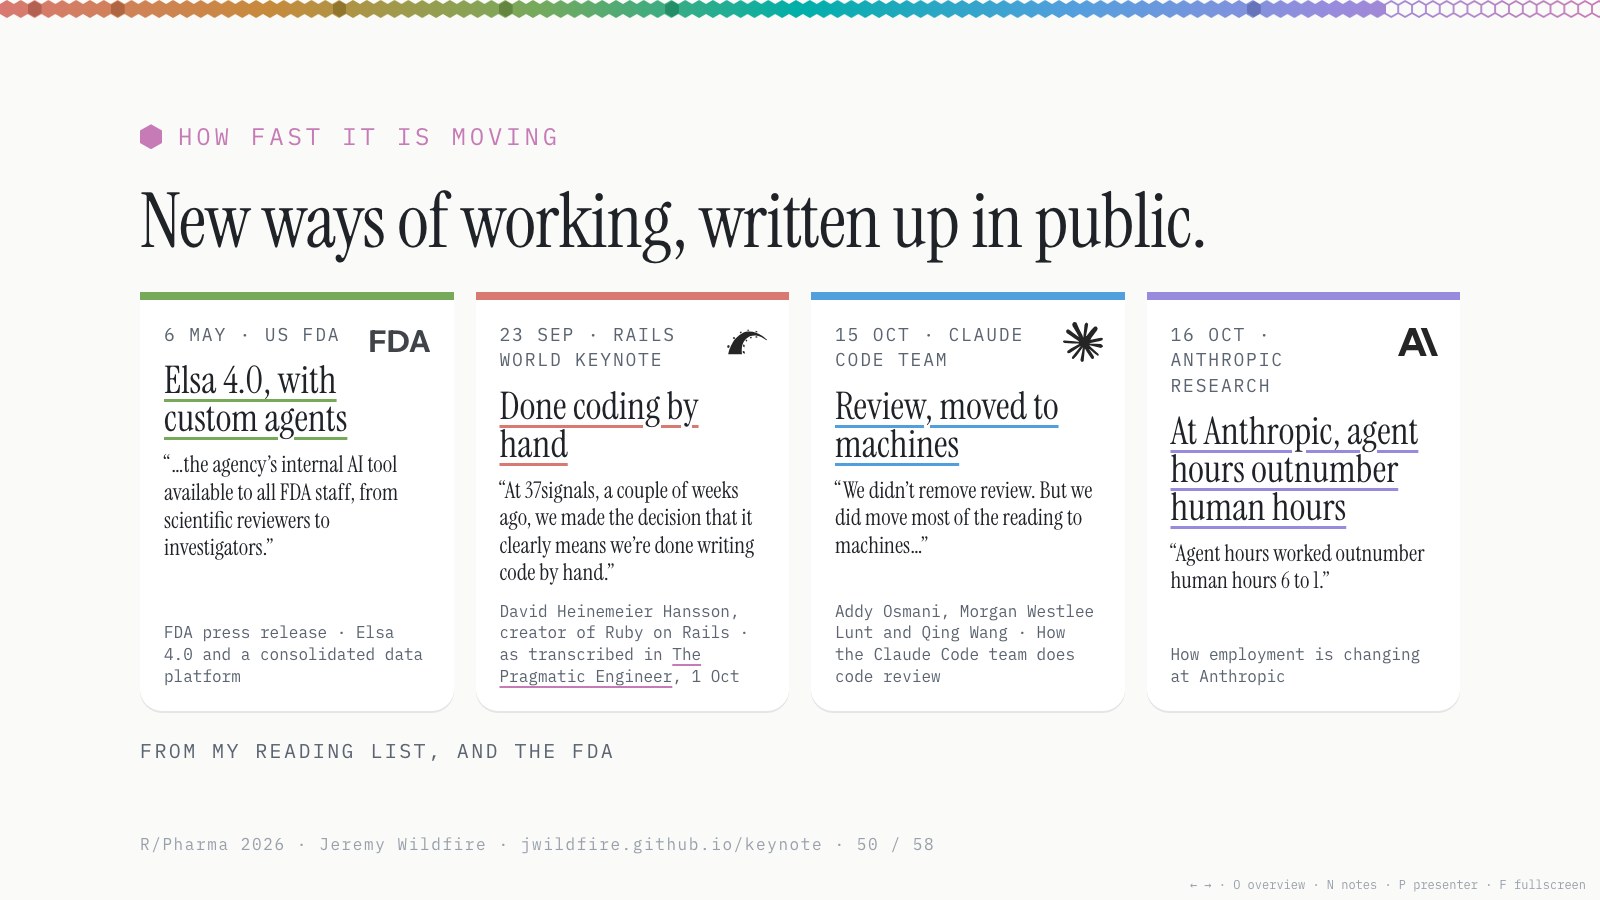
Task: Click the 'Agent hours worked outnumber' quote
Action: [1297, 567]
